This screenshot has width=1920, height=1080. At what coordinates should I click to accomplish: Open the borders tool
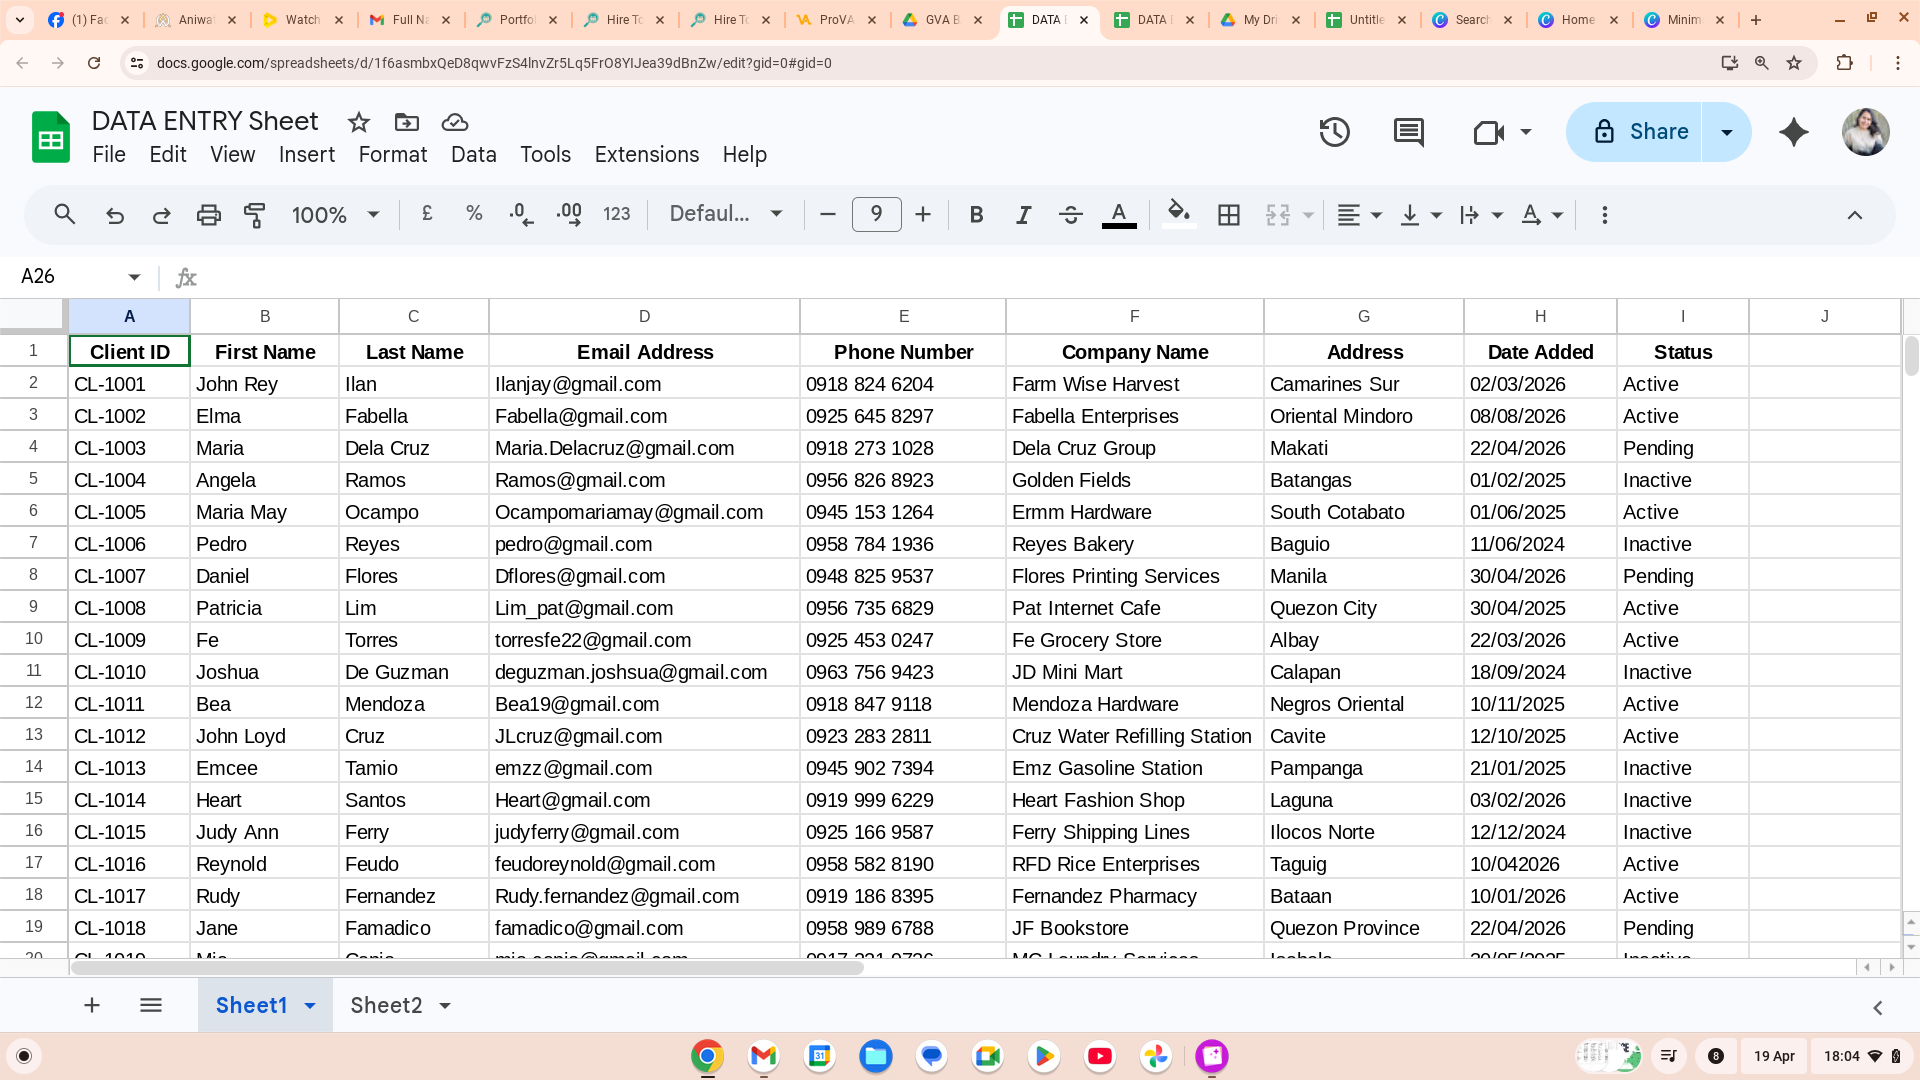click(1229, 215)
